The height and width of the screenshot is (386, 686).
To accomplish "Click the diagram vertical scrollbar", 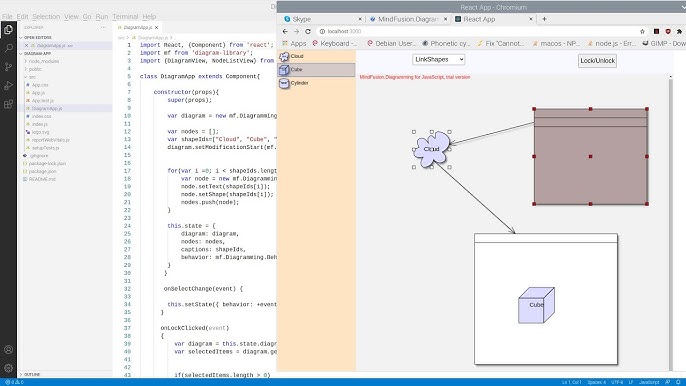I will tap(670, 223).
